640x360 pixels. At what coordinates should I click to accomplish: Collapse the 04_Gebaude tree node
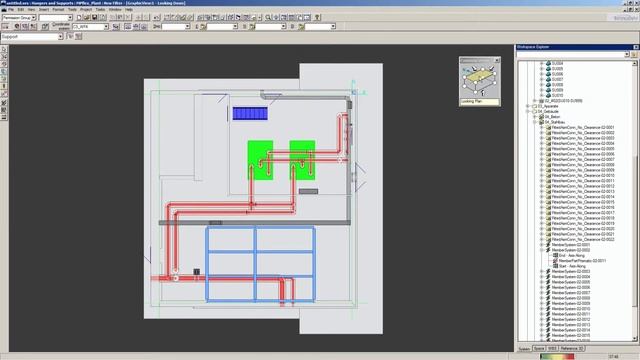click(x=528, y=111)
